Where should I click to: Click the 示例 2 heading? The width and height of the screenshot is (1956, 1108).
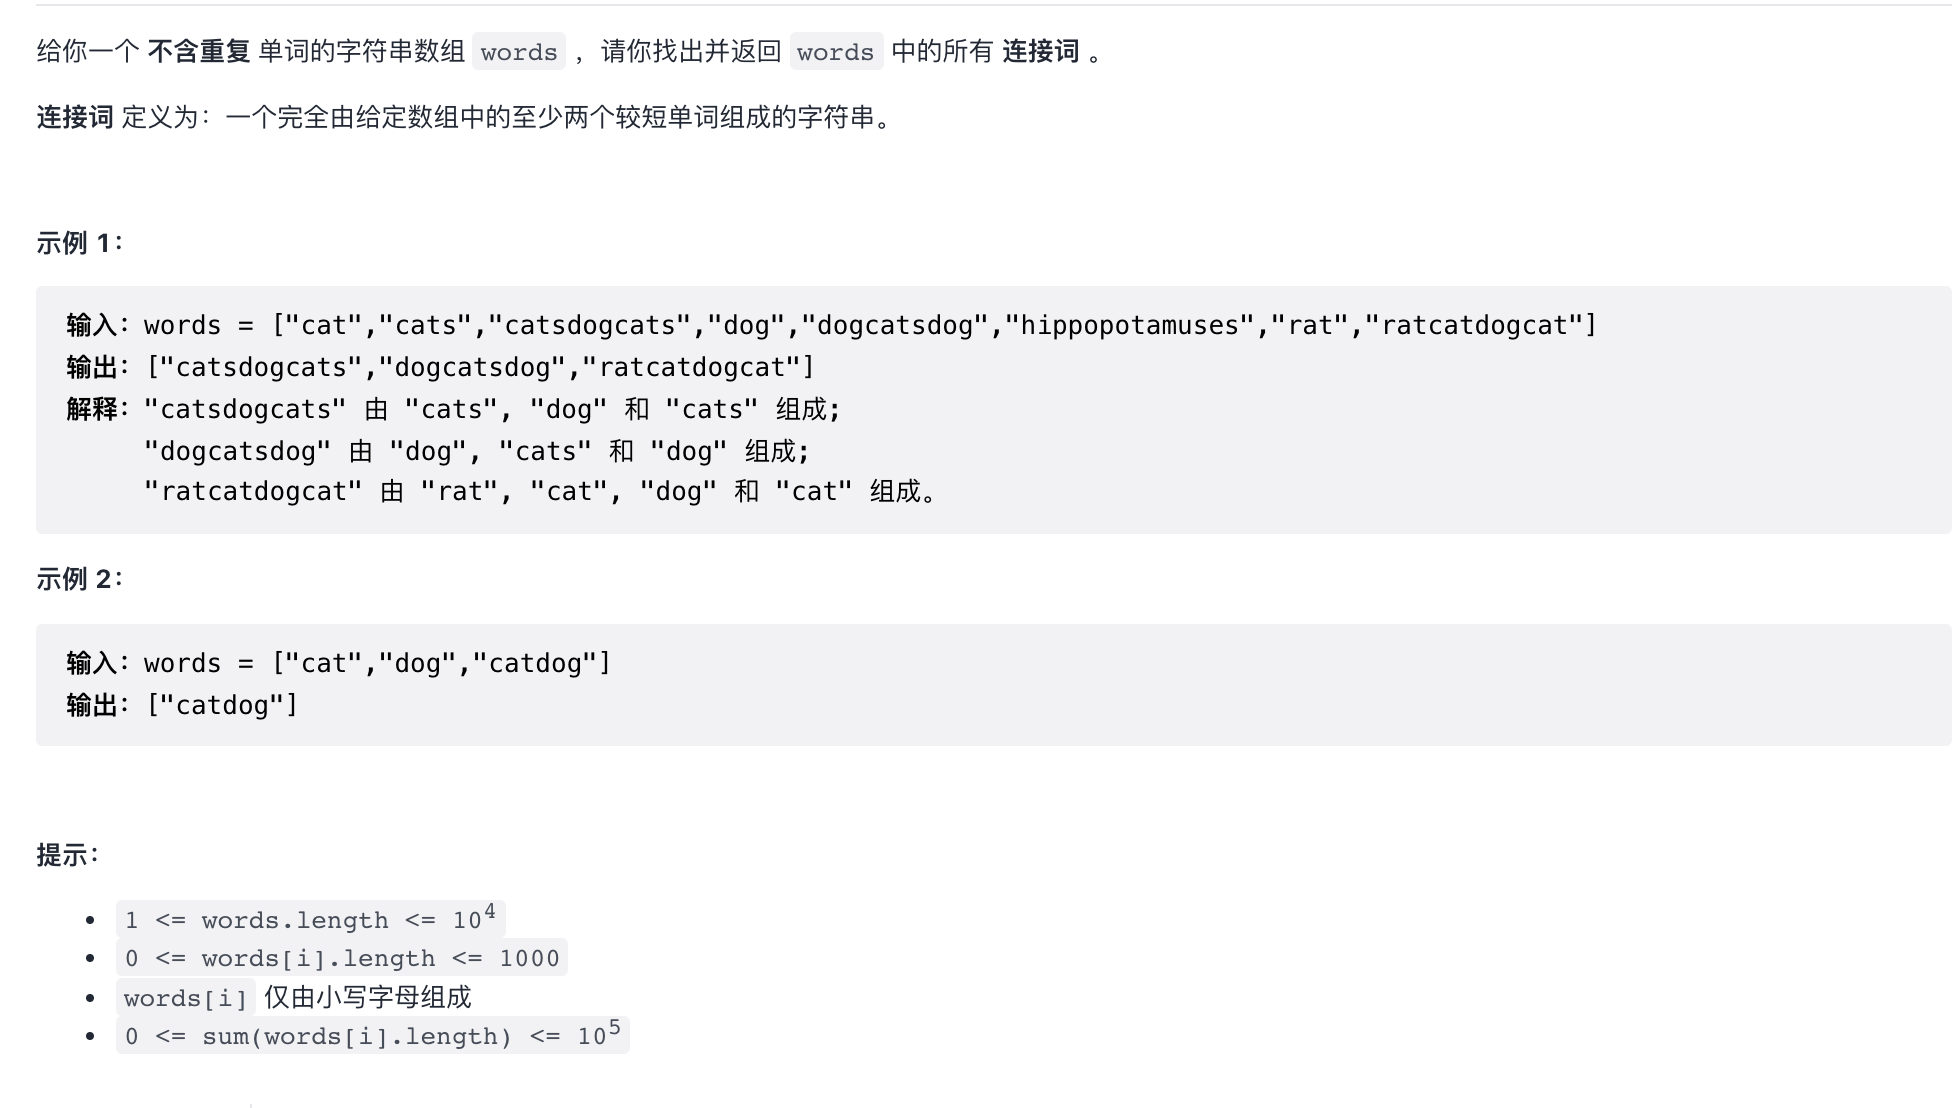80,579
